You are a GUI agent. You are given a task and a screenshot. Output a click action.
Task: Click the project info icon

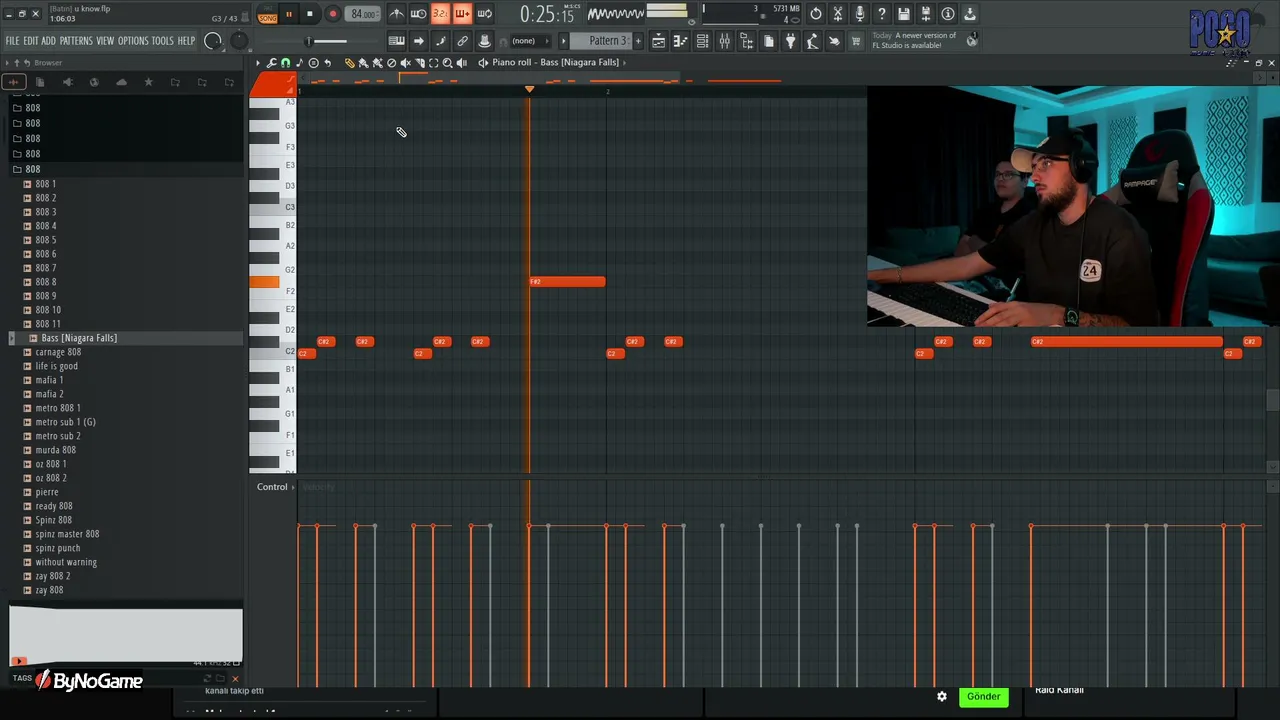click(948, 14)
